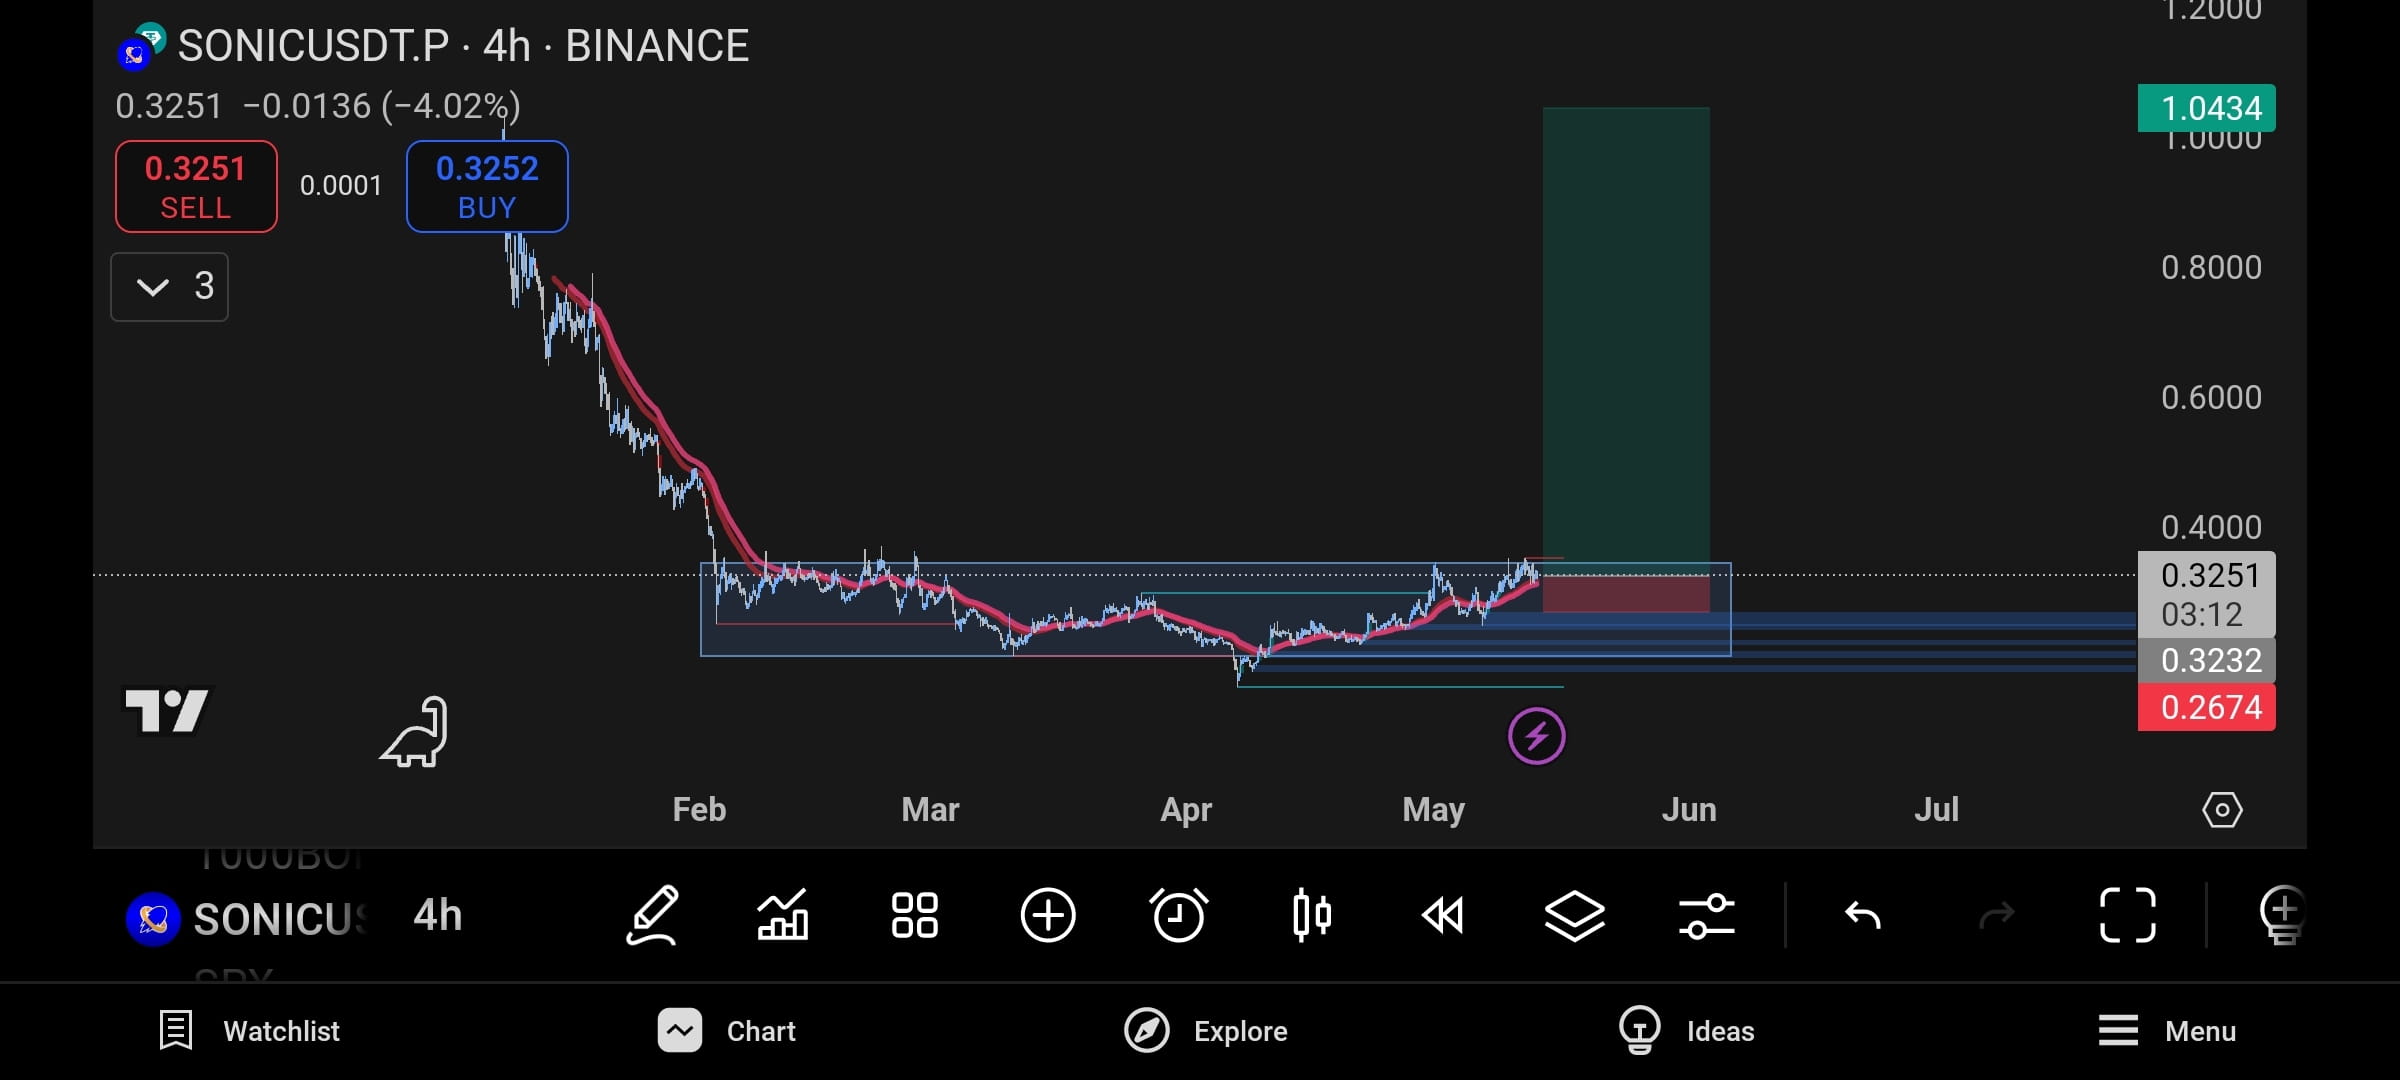Open the Watchlist tab
The image size is (2400, 1080).
point(250,1031)
